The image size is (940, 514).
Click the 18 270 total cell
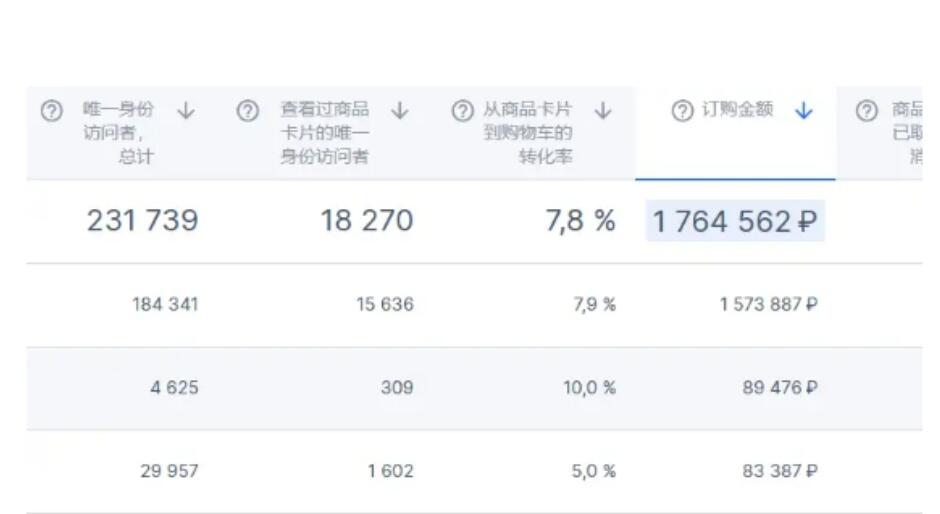[x=367, y=221]
